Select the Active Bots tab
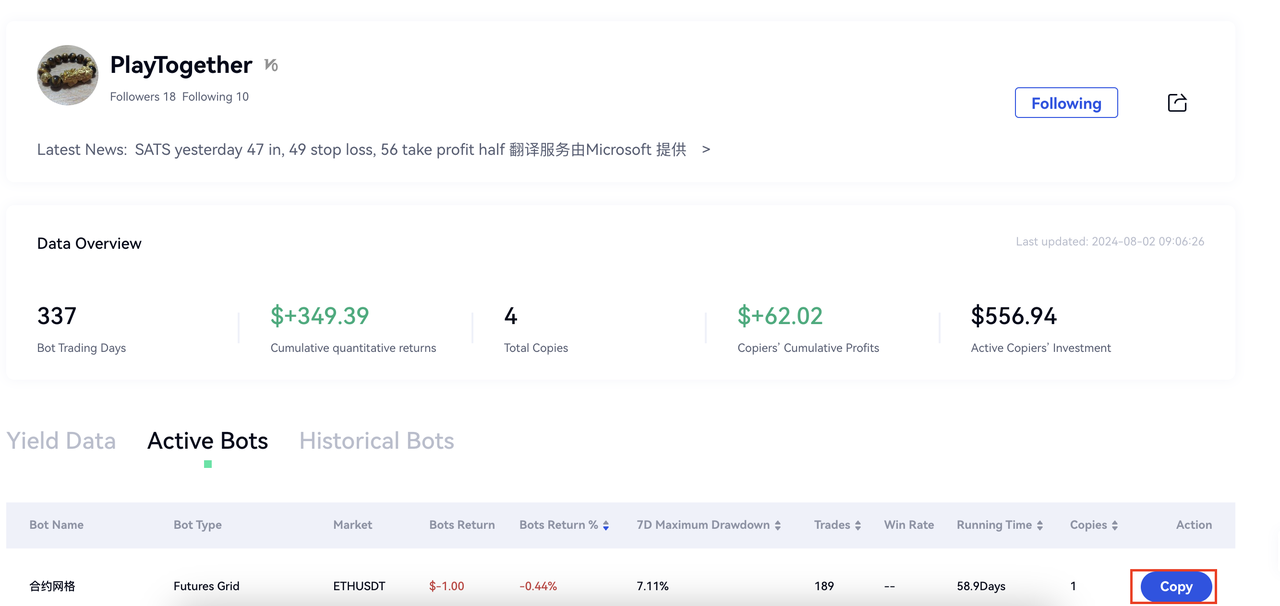The width and height of the screenshot is (1280, 606). [207, 441]
